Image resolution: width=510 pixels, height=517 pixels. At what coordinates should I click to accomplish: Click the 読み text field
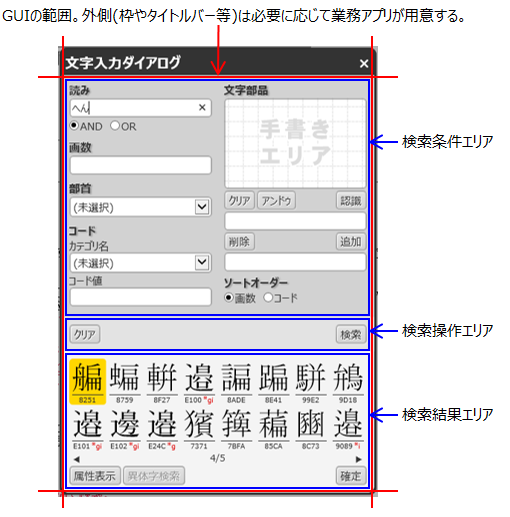tap(141, 108)
